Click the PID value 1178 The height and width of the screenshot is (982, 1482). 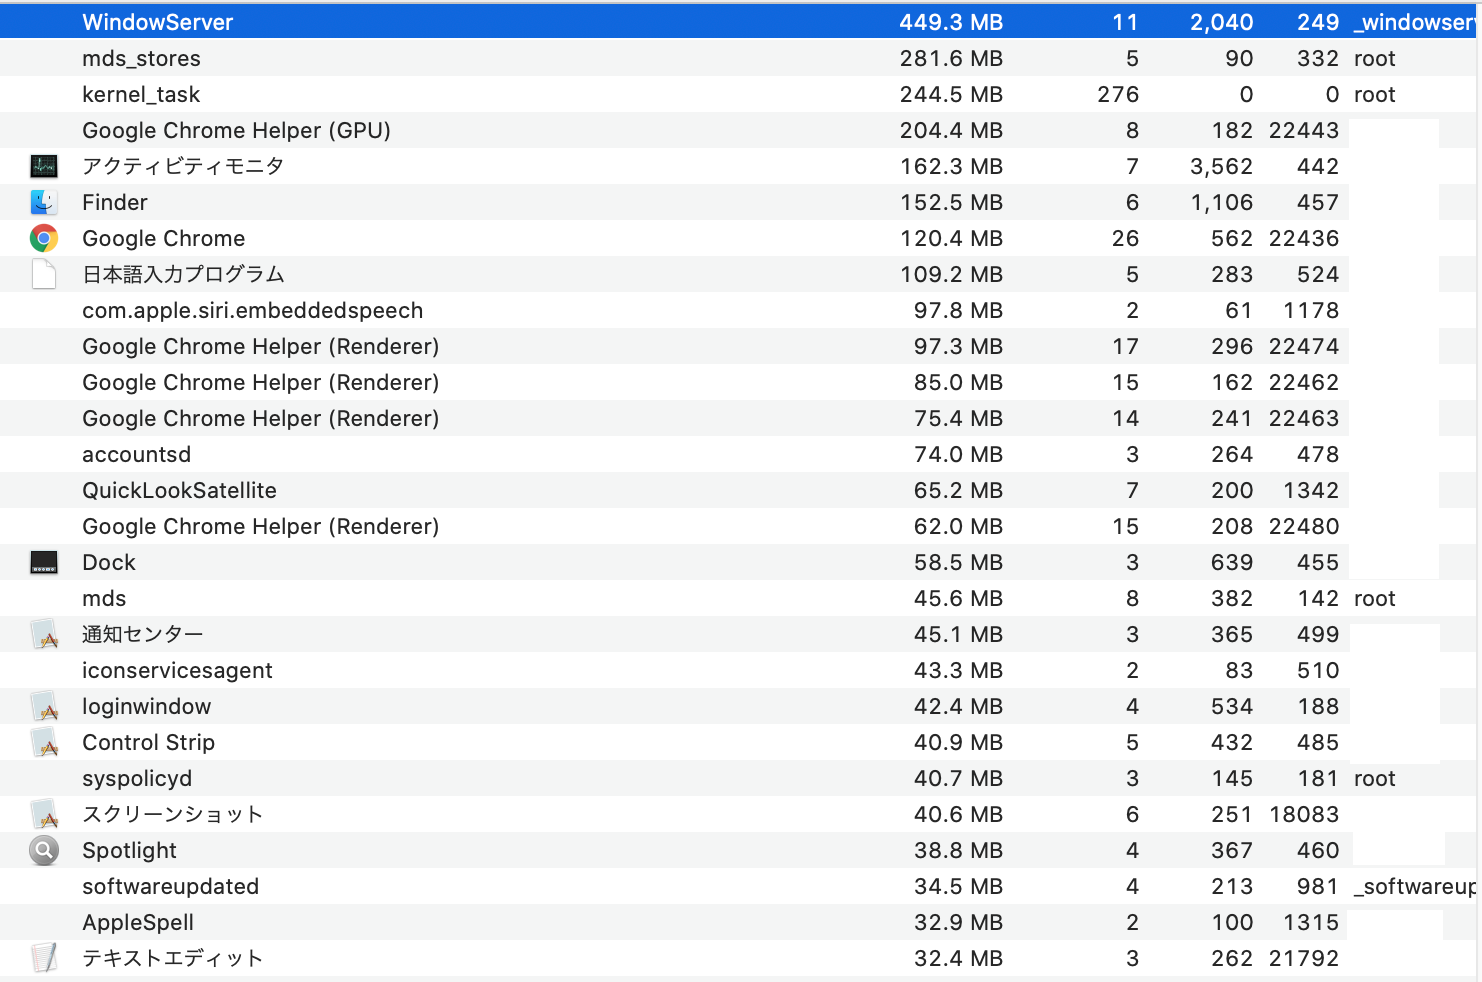[x=1311, y=310]
